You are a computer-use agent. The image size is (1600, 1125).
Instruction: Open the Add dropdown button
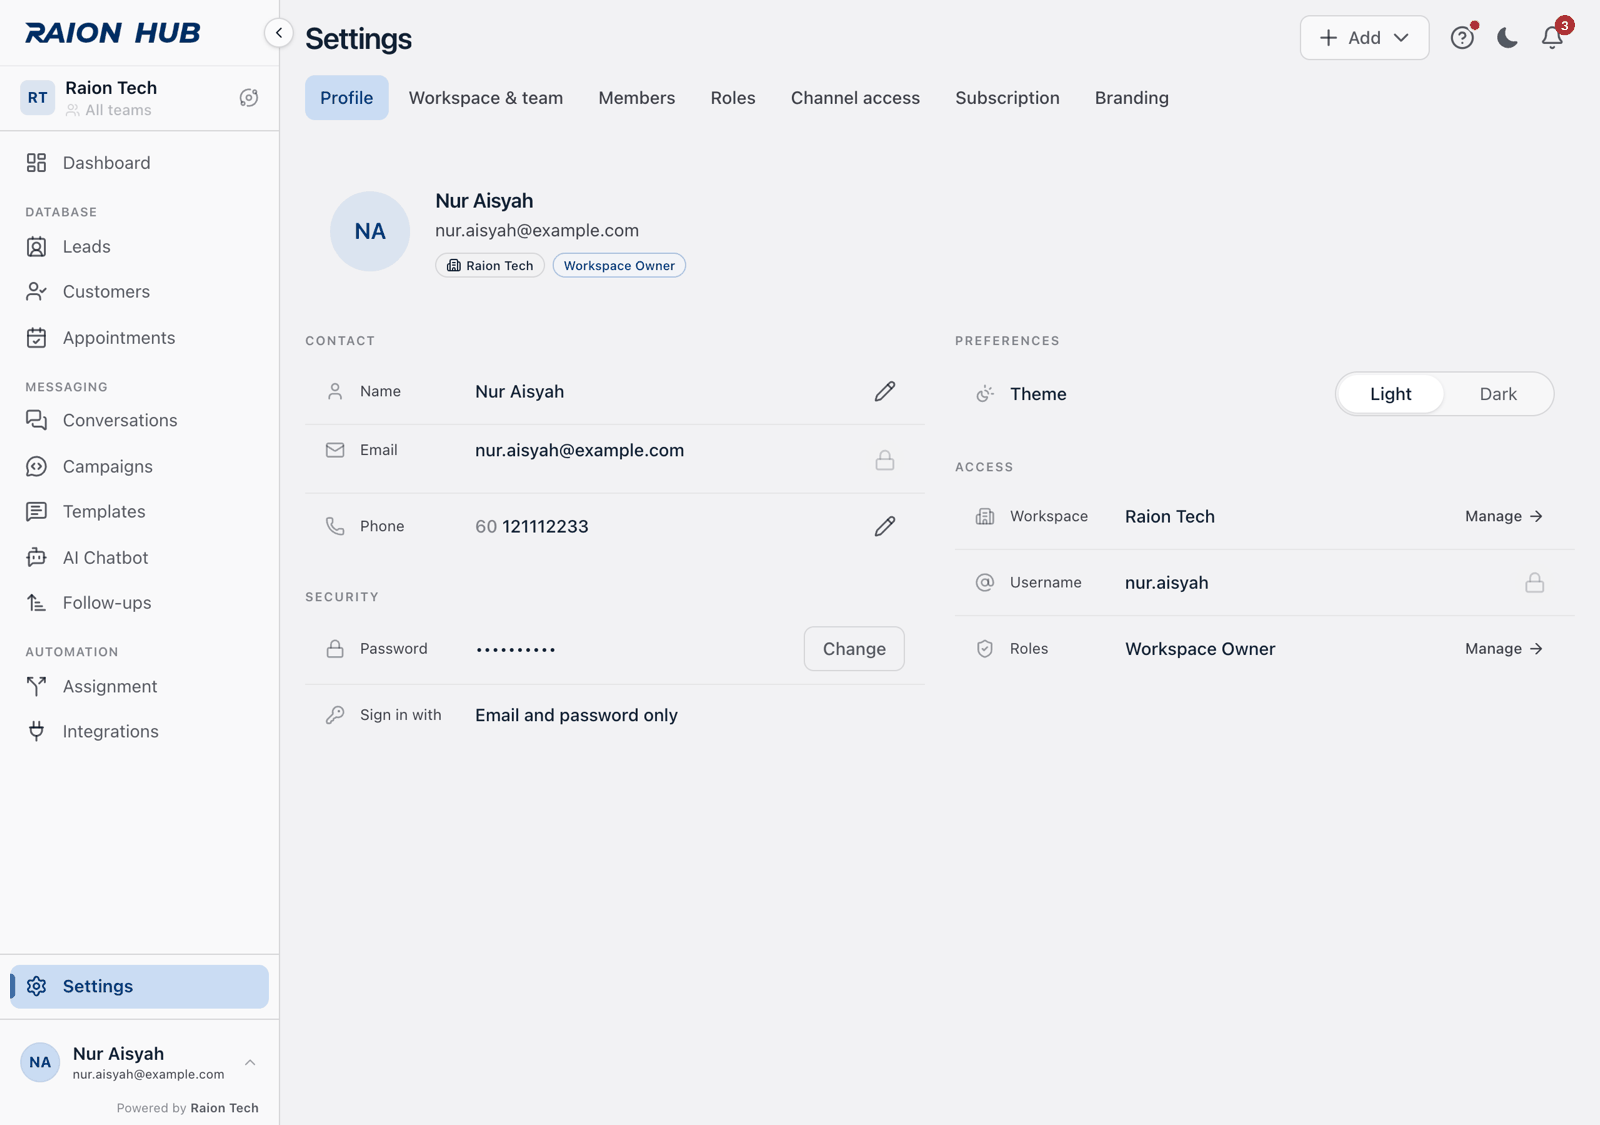[x=1364, y=38]
